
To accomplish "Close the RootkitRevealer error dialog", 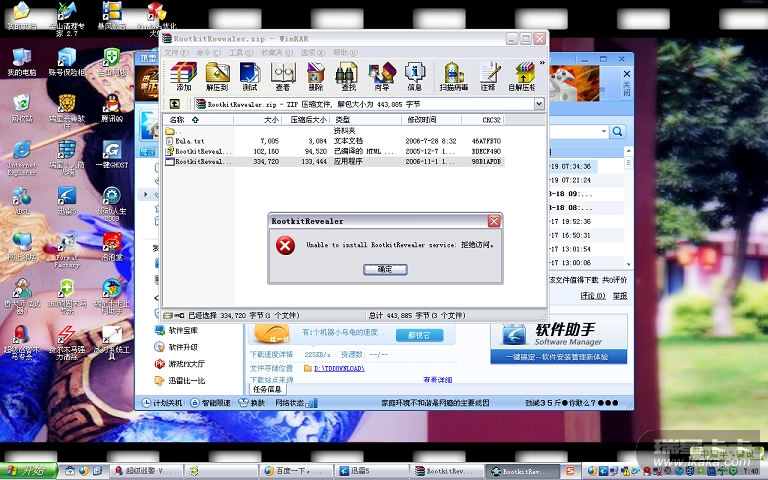I will coord(494,221).
